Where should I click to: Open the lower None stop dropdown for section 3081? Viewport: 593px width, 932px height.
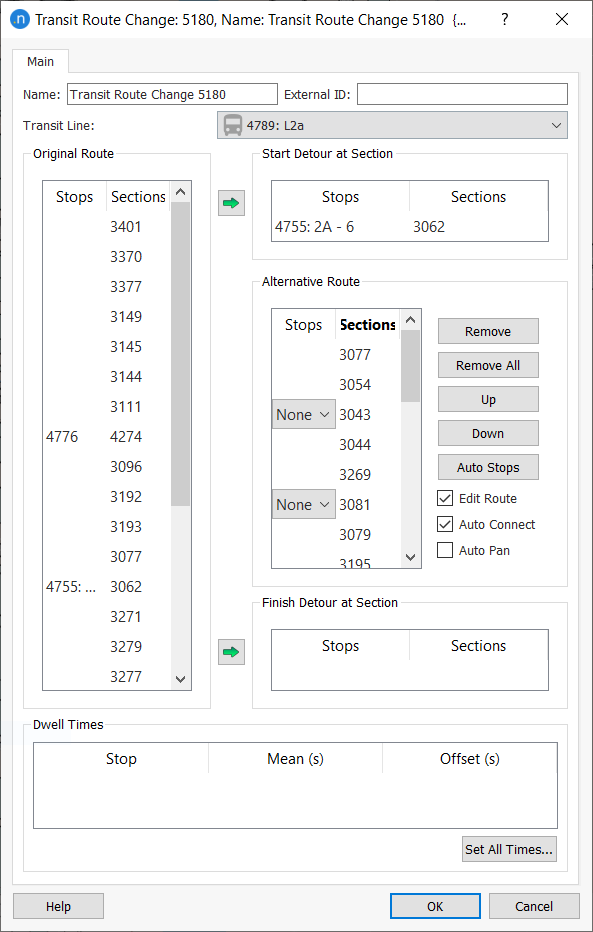(303, 504)
